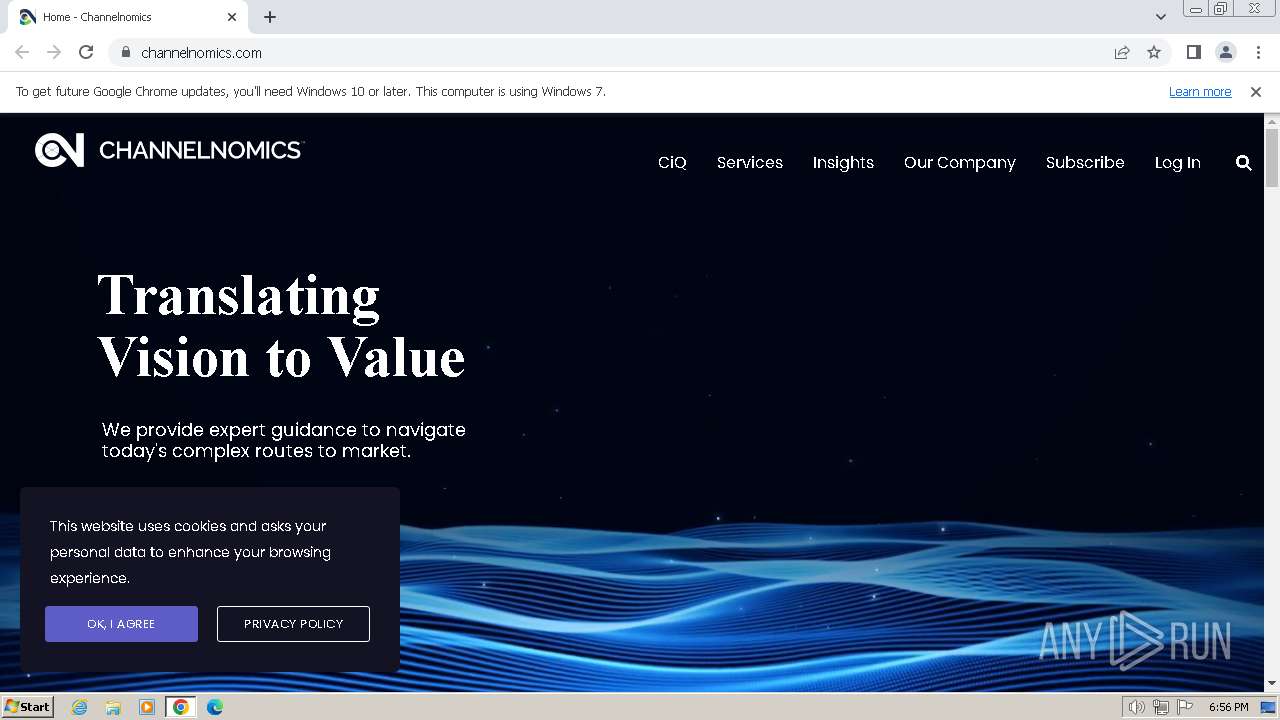Click the cookie notice text
The image size is (1280, 720).
(190, 552)
